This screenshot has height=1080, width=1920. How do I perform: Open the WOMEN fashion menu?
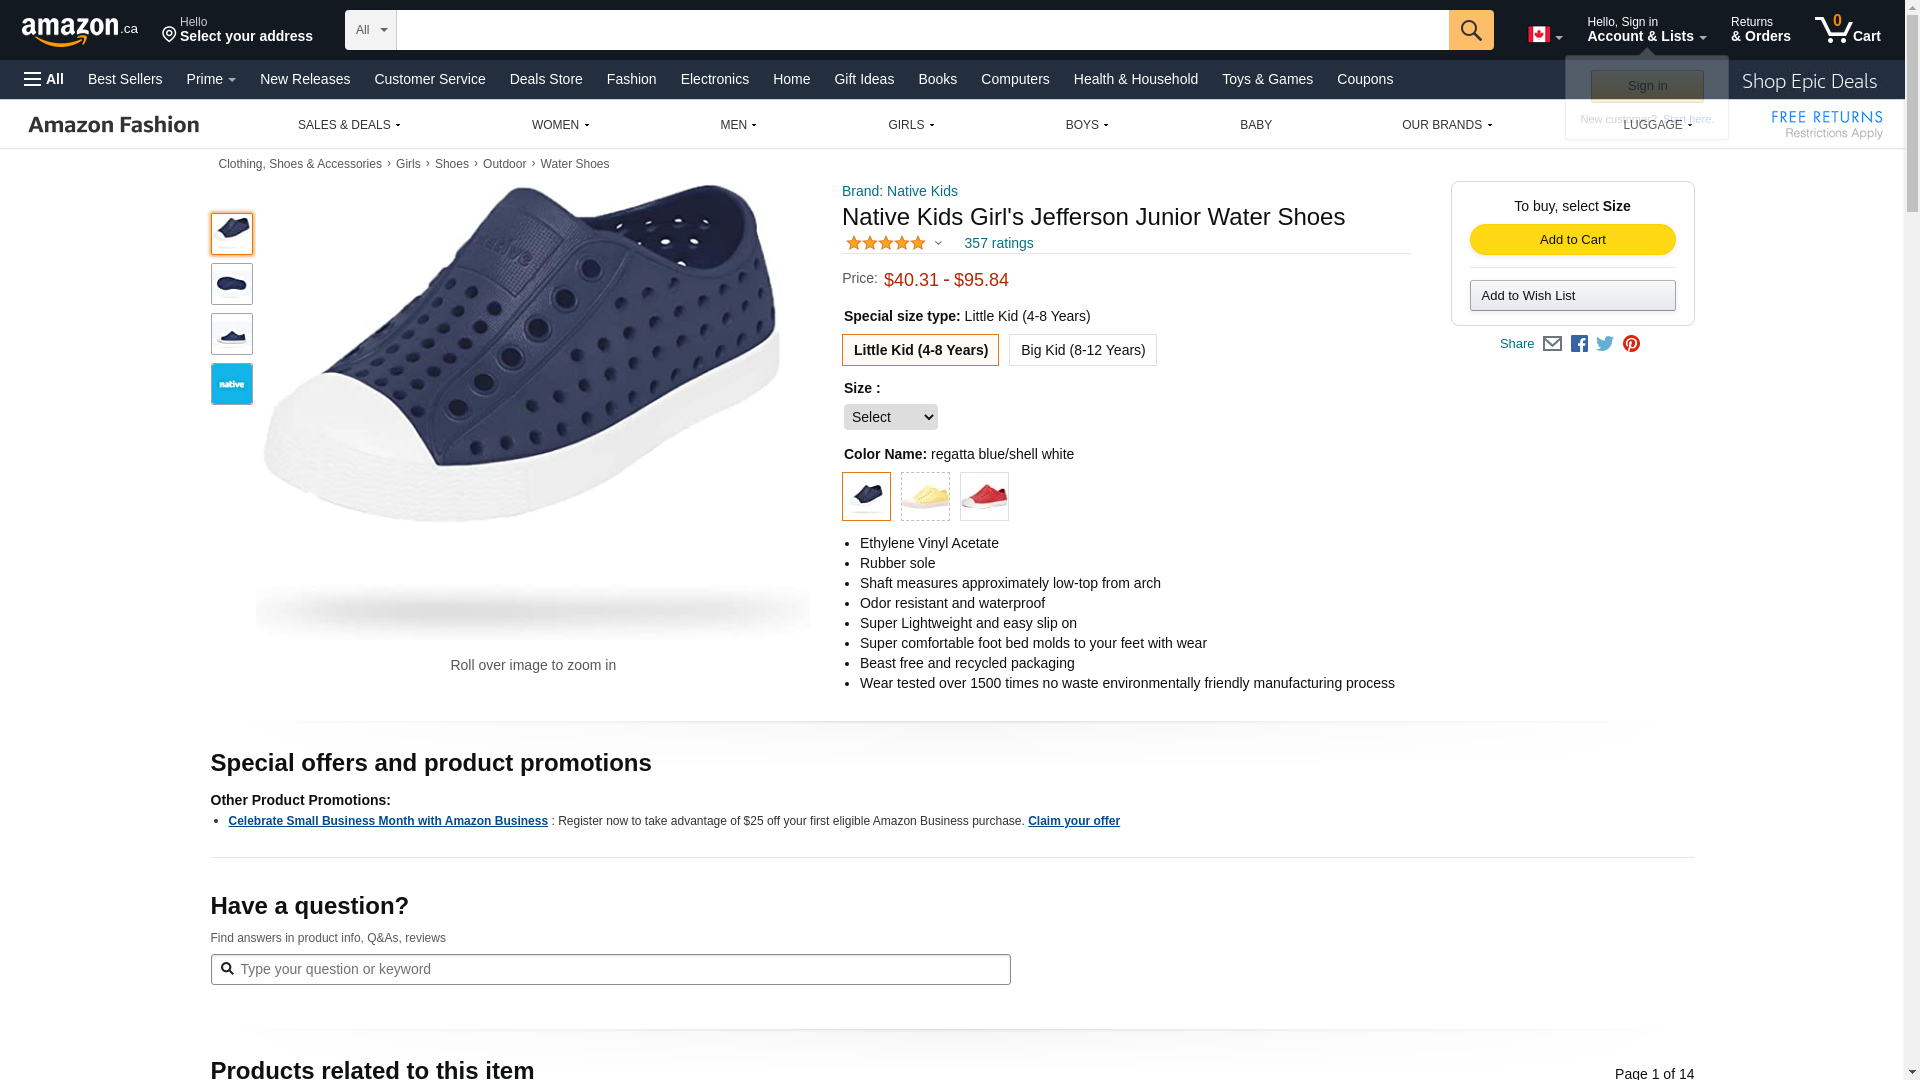point(560,125)
